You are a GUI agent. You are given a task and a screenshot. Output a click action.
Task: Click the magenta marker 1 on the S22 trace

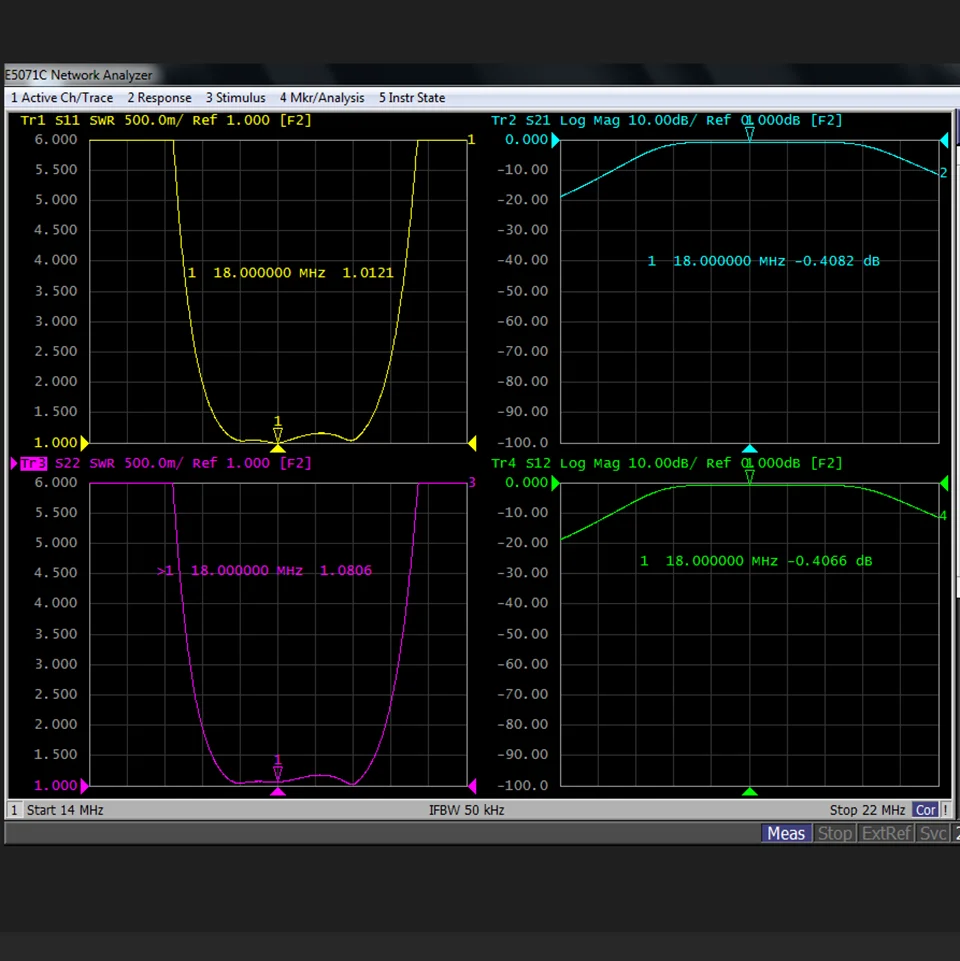[x=278, y=769]
